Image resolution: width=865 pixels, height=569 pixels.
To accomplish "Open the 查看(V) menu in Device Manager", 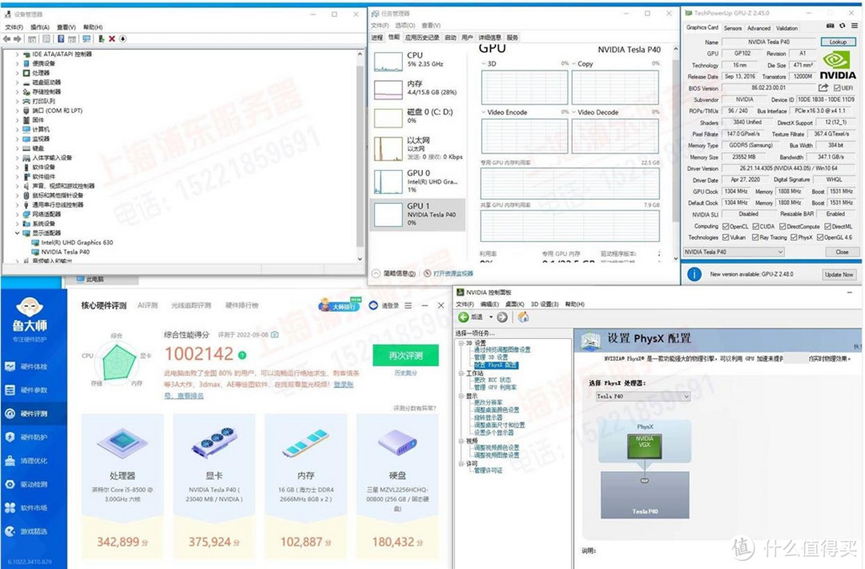I will tap(66, 27).
